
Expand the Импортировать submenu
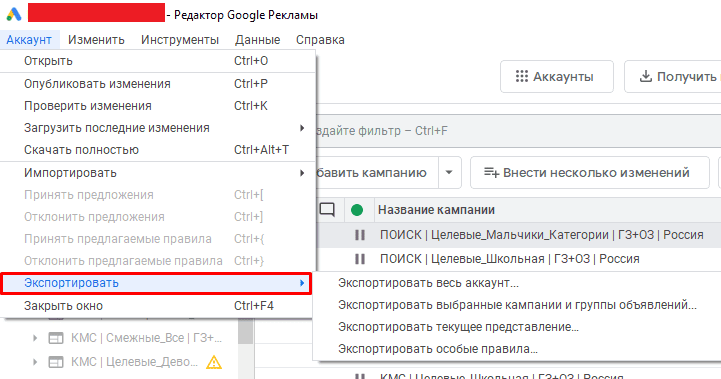point(158,173)
